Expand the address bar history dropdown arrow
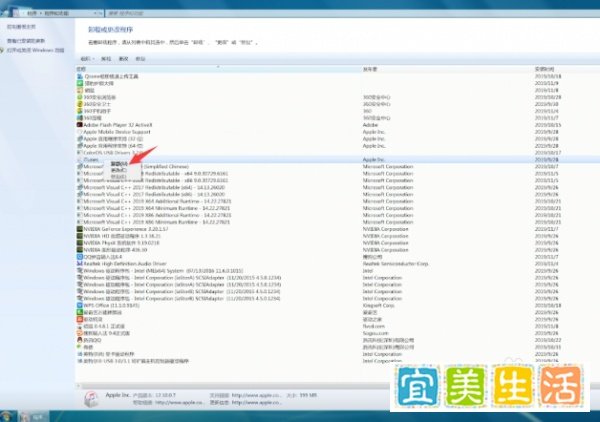The height and width of the screenshot is (422, 600). click(x=95, y=13)
